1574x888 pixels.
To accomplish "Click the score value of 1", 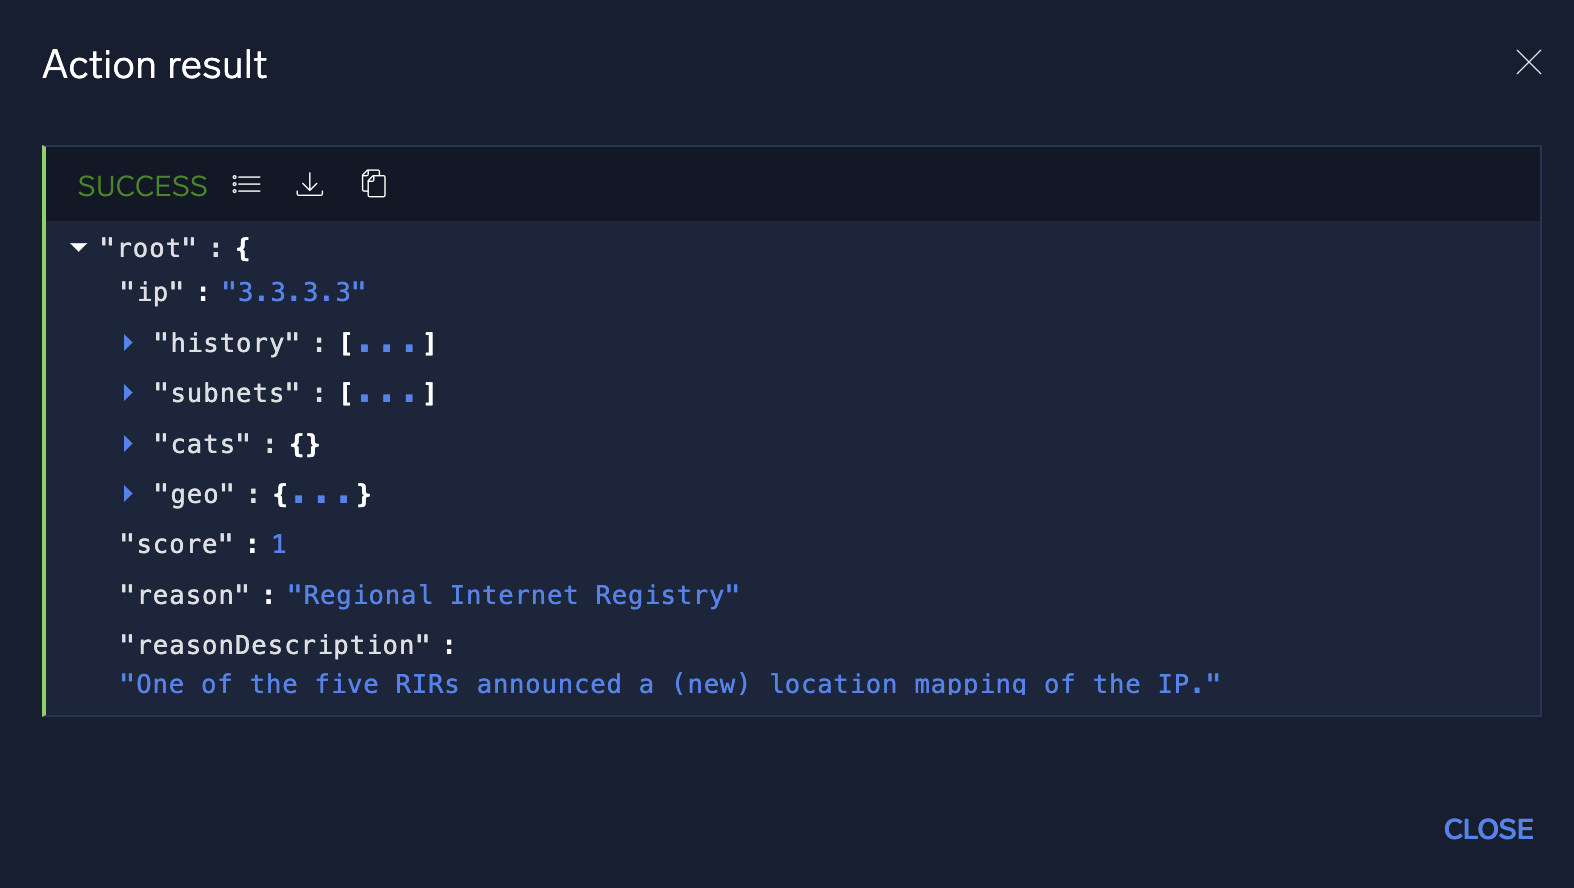I will click(278, 543).
